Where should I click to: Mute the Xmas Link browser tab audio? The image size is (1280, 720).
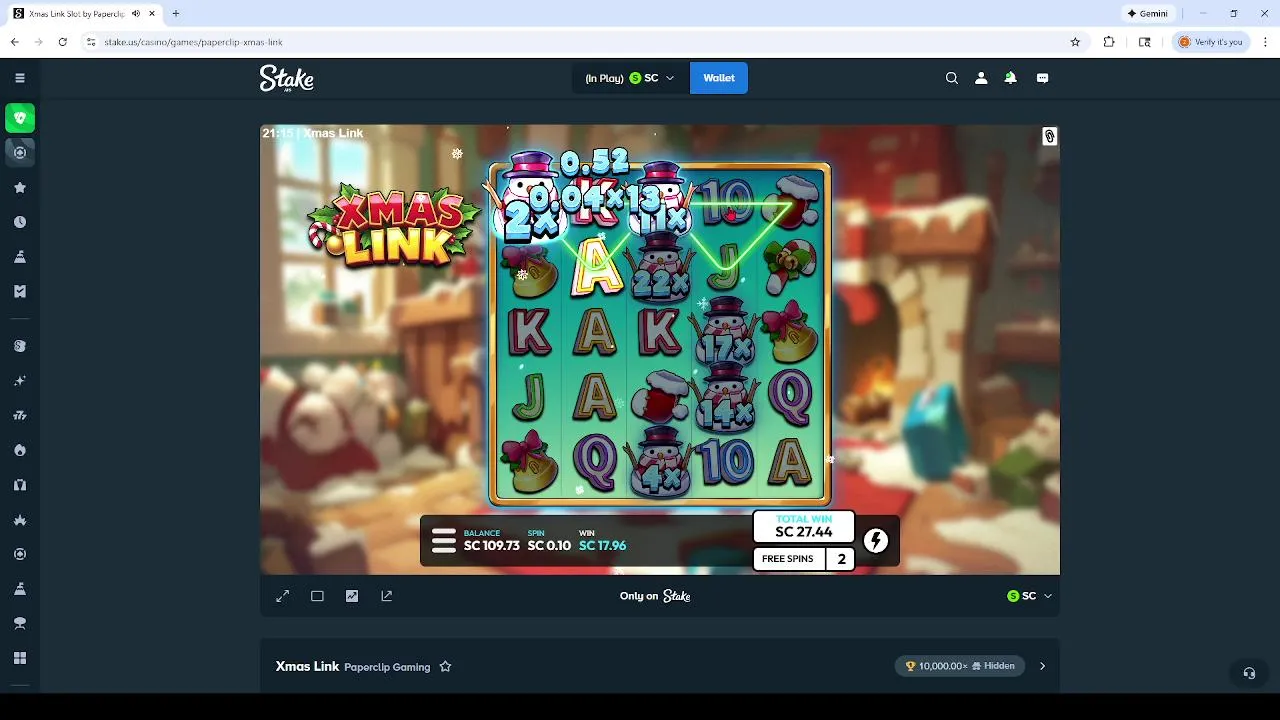coord(136,14)
